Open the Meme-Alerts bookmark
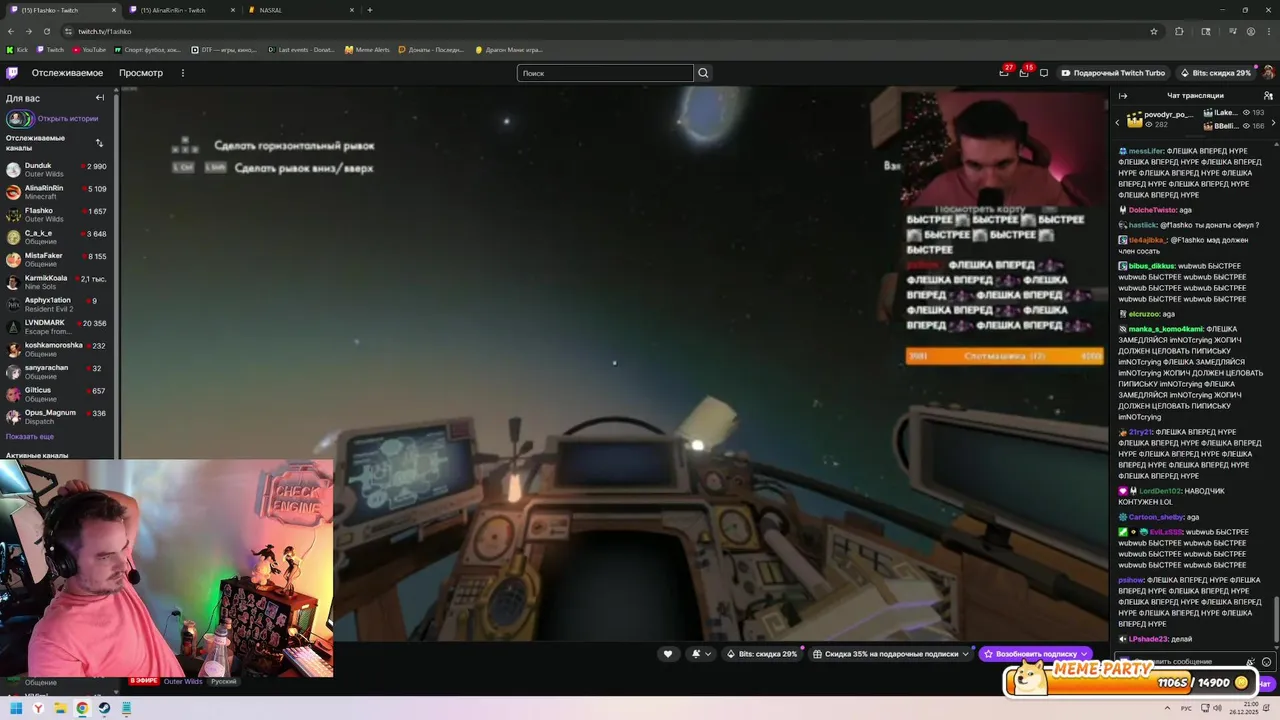Image resolution: width=1280 pixels, height=720 pixels. (367, 49)
